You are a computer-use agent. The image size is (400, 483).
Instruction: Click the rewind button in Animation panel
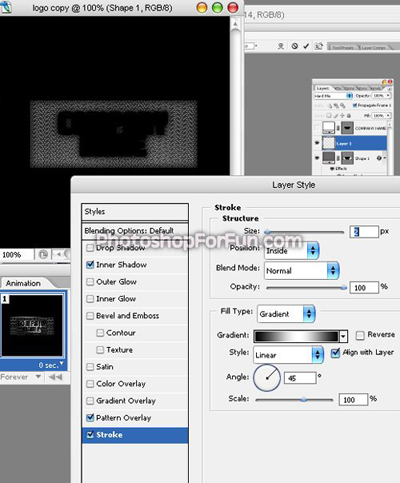point(55,377)
